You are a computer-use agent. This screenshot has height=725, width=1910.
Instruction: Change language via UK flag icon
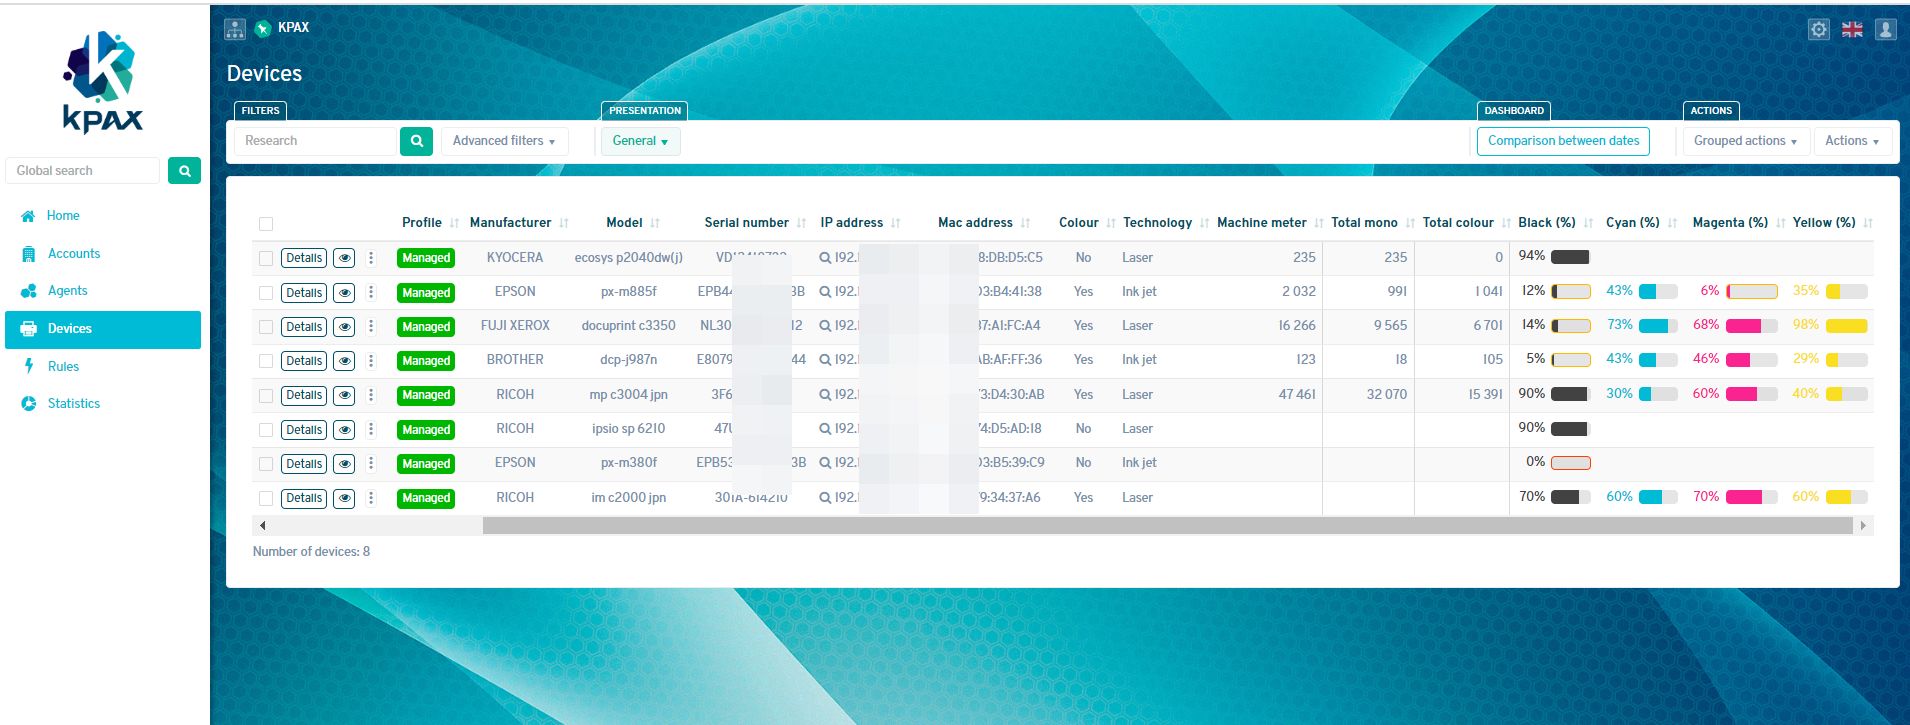coord(1852,29)
